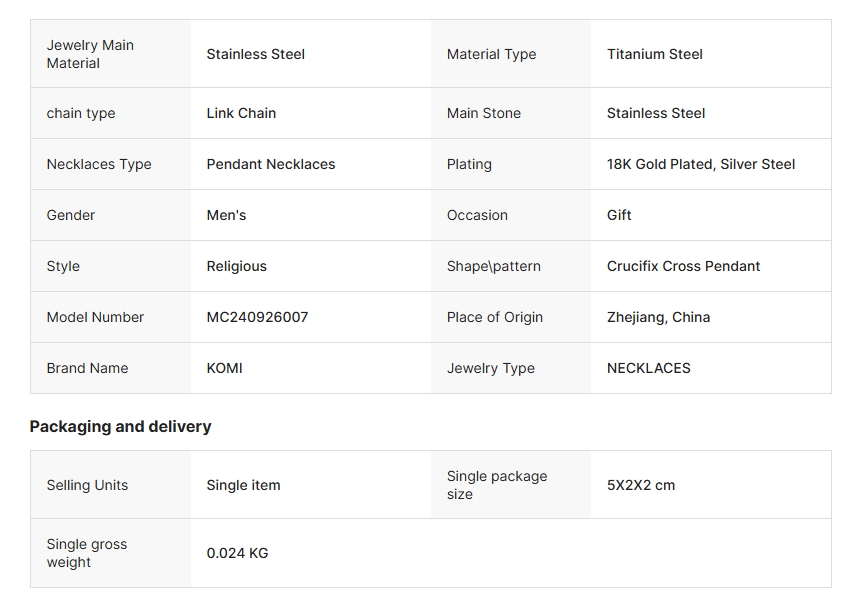The width and height of the screenshot is (846, 599).
Task: Select the 'Titanium Steel' material type value
Action: pos(655,54)
